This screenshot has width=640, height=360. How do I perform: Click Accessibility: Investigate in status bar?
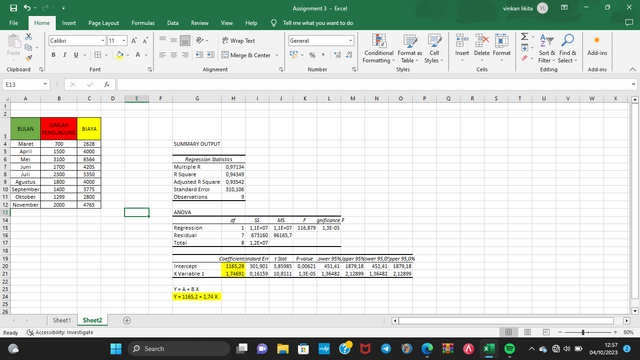coord(60,332)
